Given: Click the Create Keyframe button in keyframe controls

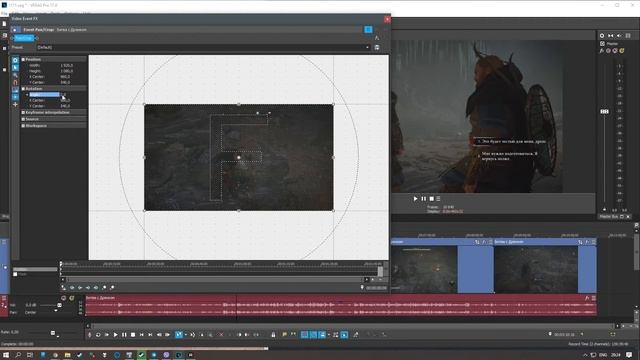Looking at the screenshot, I should [x=104, y=288].
